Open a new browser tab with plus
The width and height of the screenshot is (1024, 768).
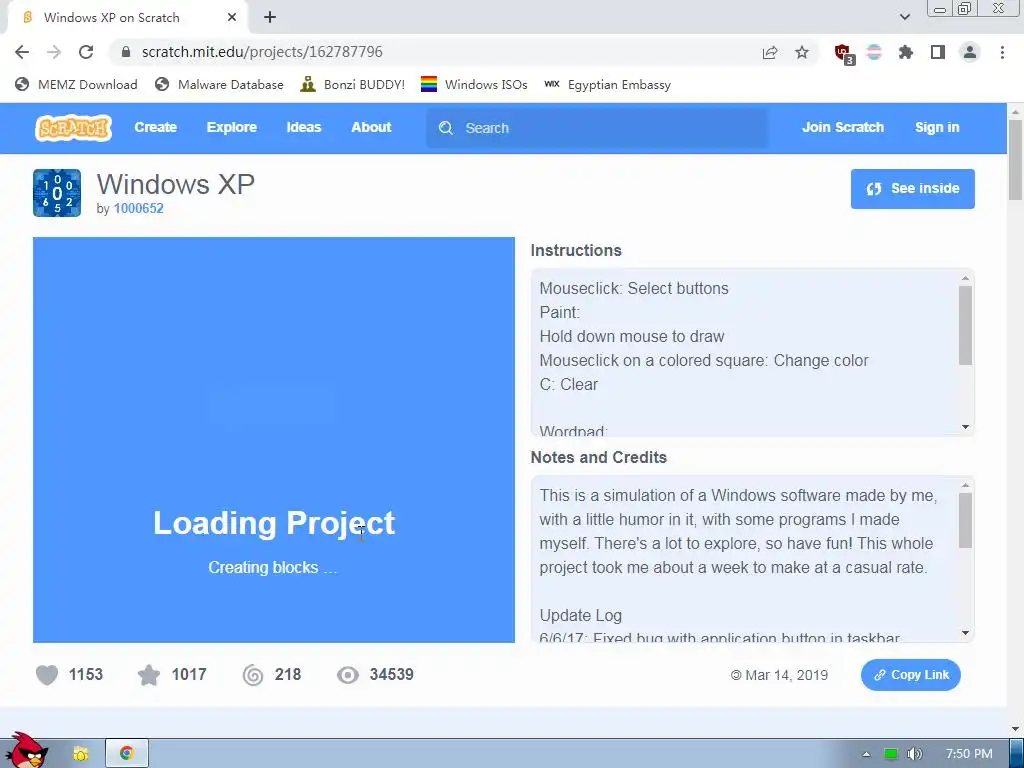click(270, 18)
